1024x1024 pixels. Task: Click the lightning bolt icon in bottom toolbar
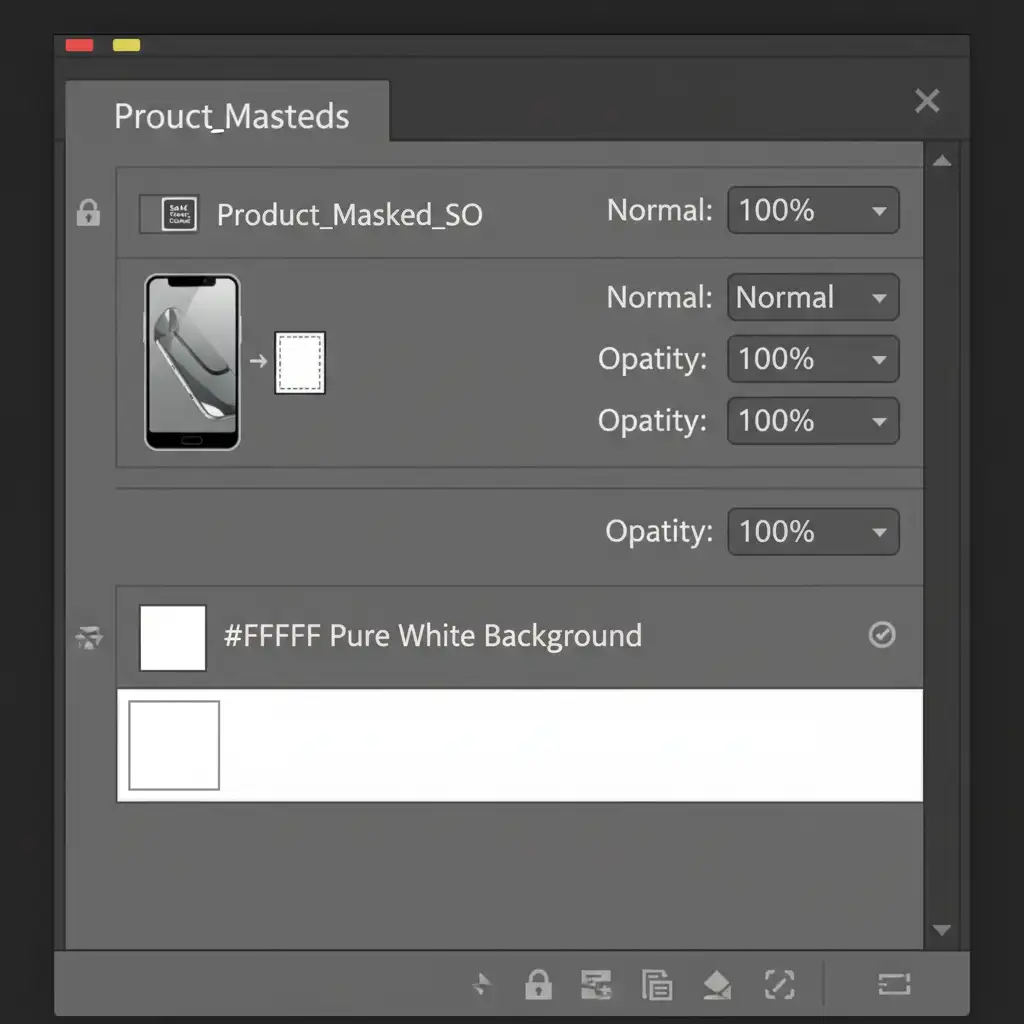(x=482, y=985)
